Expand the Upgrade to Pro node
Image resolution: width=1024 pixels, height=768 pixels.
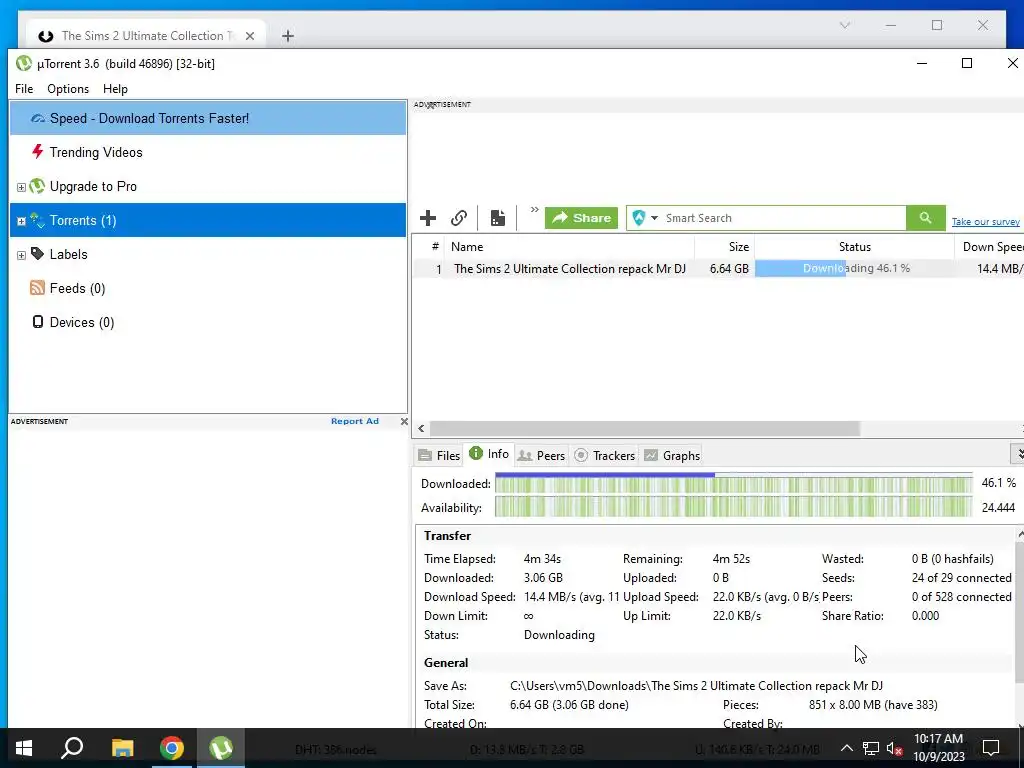click(x=21, y=187)
